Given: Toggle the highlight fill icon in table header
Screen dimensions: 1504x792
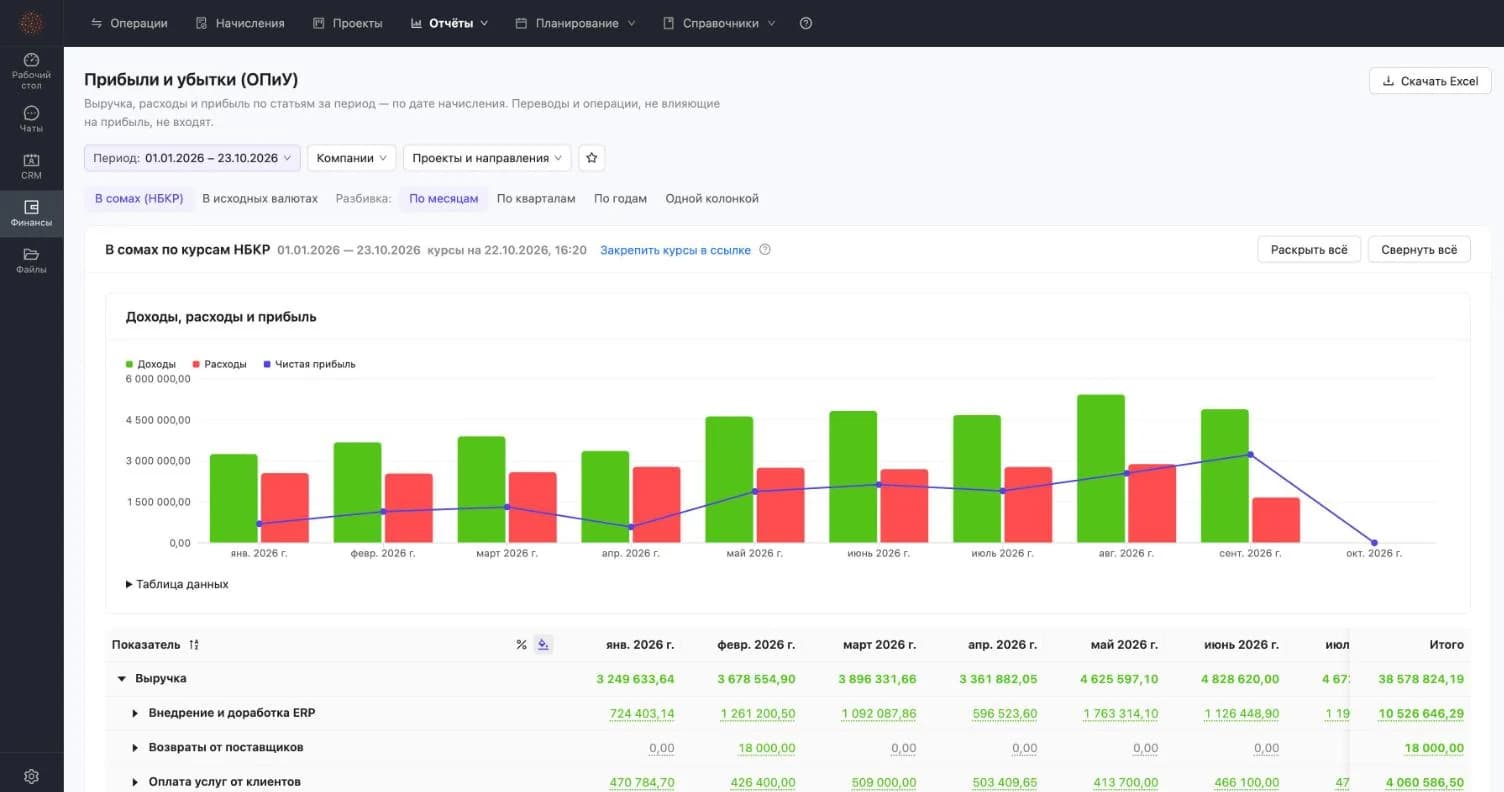Looking at the screenshot, I should tap(543, 645).
